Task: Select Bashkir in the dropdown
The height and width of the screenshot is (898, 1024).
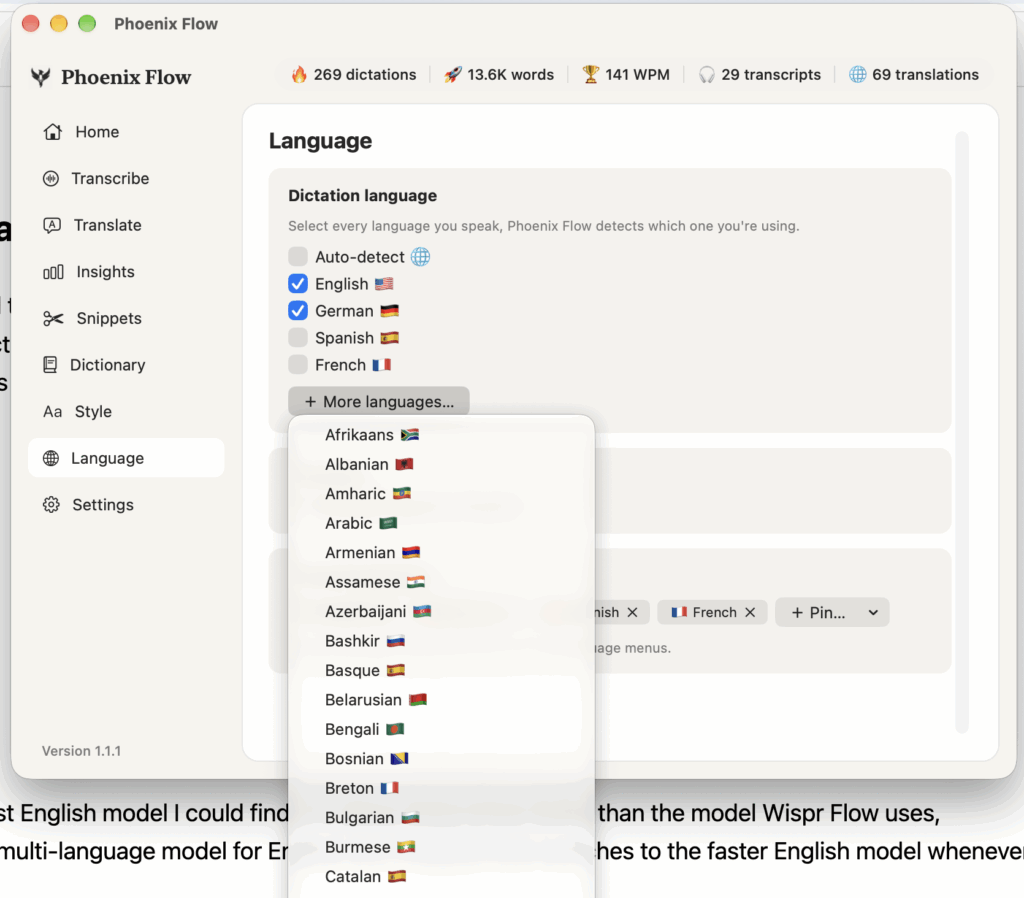Action: (x=441, y=641)
